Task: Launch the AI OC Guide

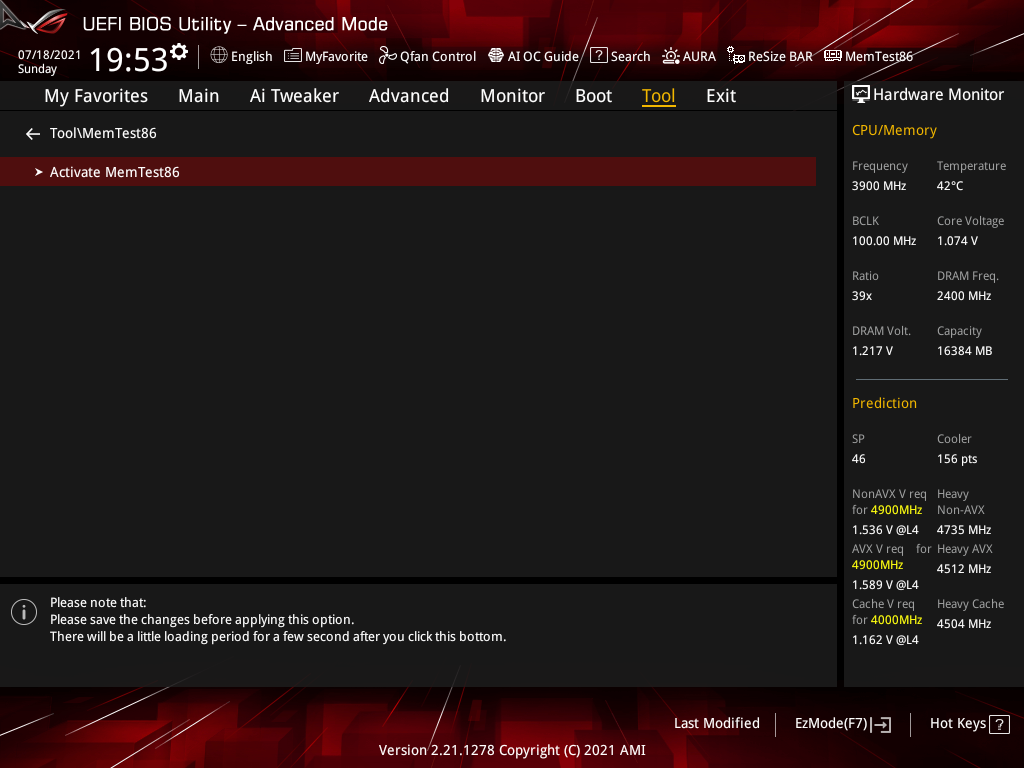Action: pyautogui.click(x=533, y=56)
